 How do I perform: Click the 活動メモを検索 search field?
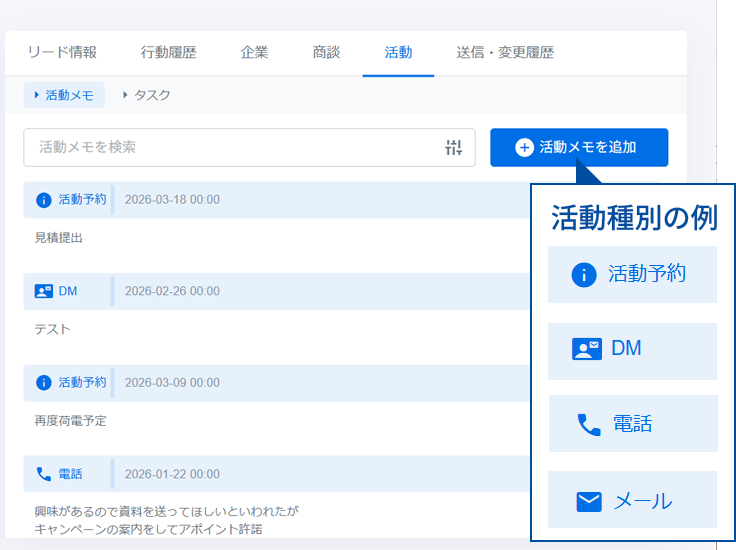pos(249,147)
